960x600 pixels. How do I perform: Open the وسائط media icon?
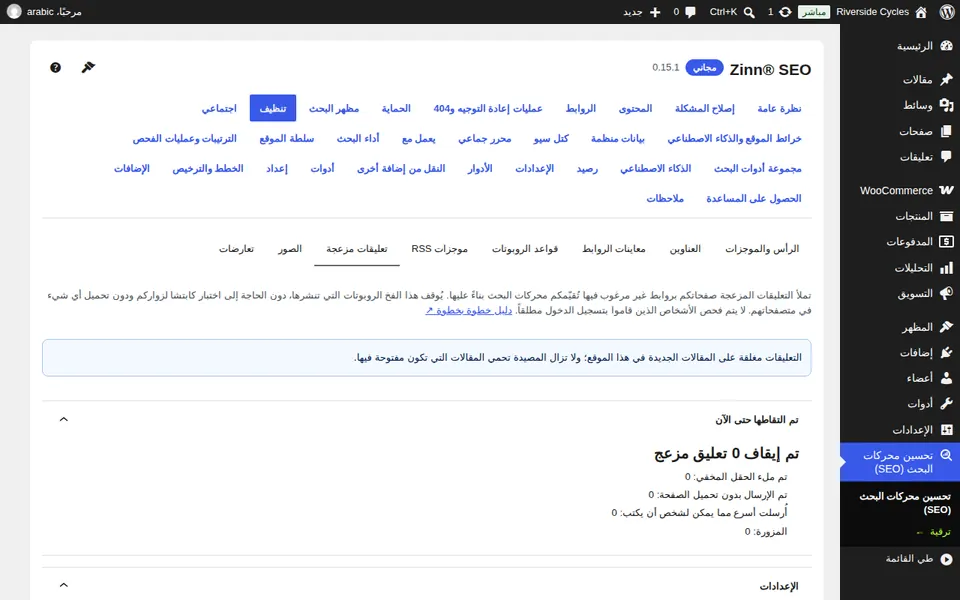pyautogui.click(x=947, y=105)
